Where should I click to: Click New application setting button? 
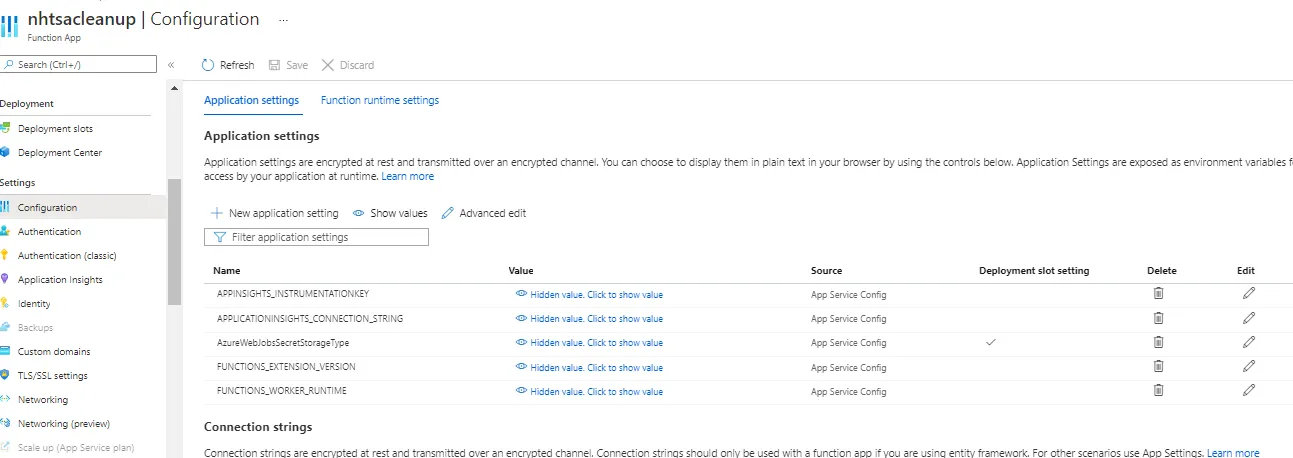[x=275, y=213]
